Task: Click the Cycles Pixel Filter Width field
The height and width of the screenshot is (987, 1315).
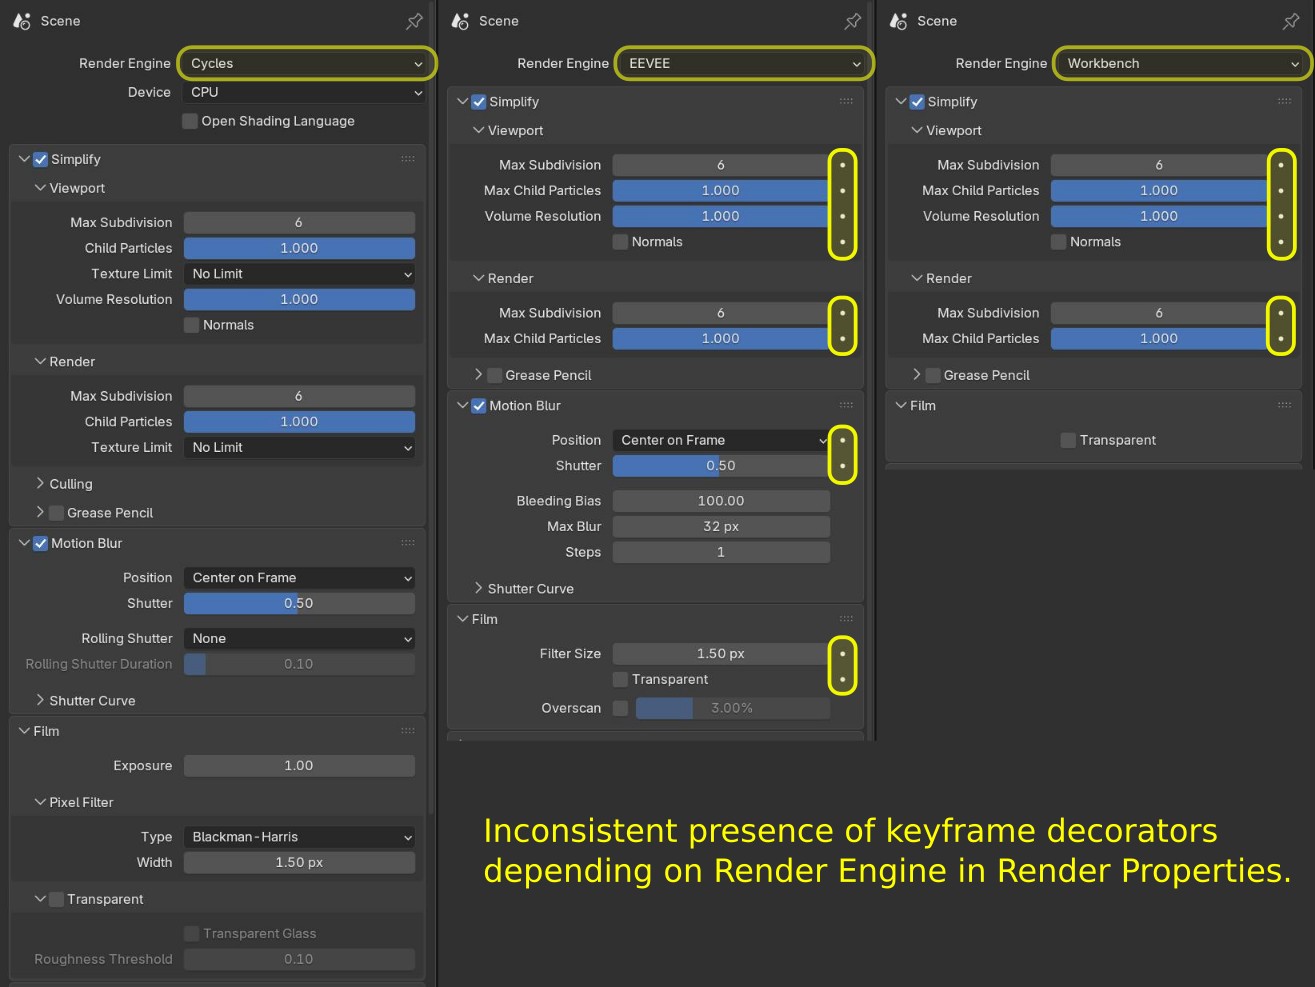Action: [299, 863]
